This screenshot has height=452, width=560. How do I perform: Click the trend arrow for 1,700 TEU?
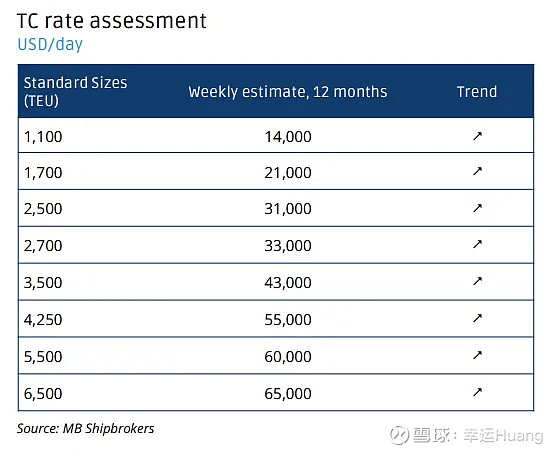click(478, 171)
